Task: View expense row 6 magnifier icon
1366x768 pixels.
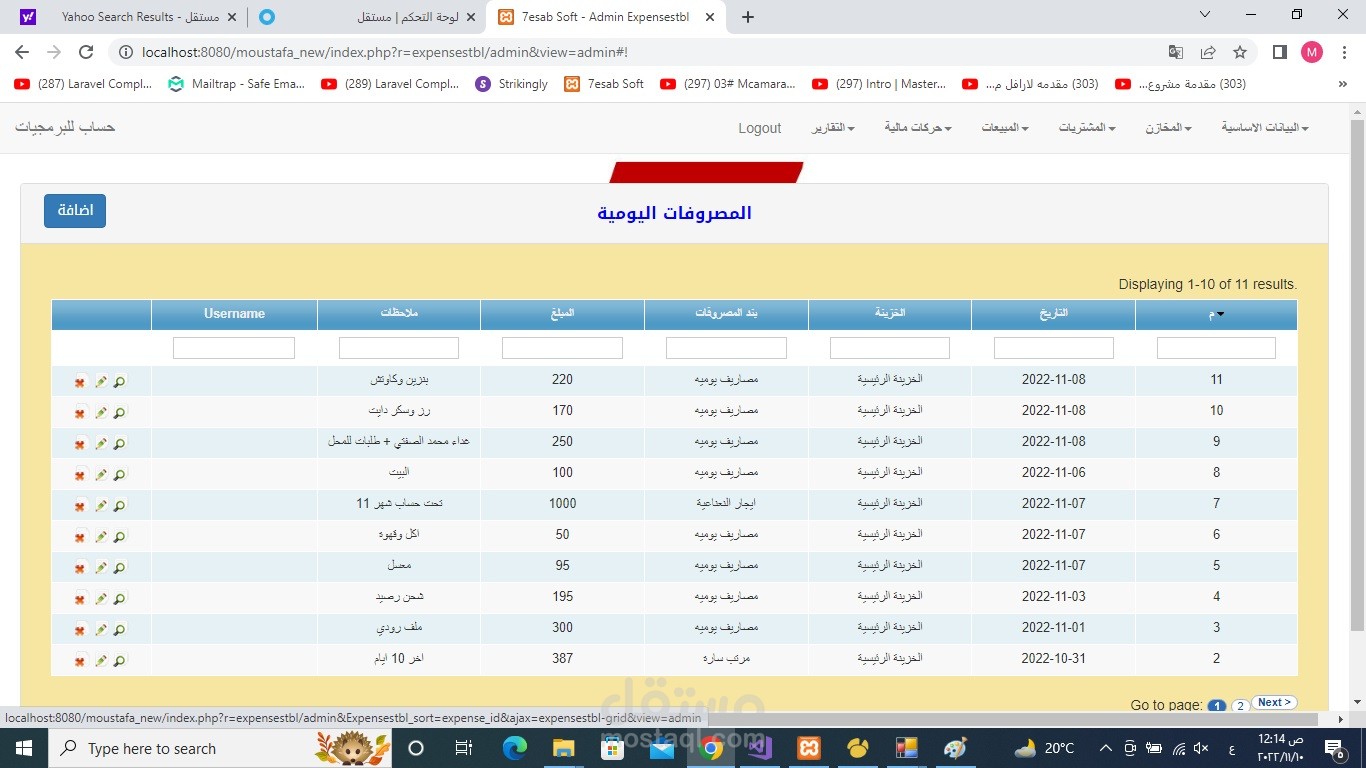Action: point(120,536)
